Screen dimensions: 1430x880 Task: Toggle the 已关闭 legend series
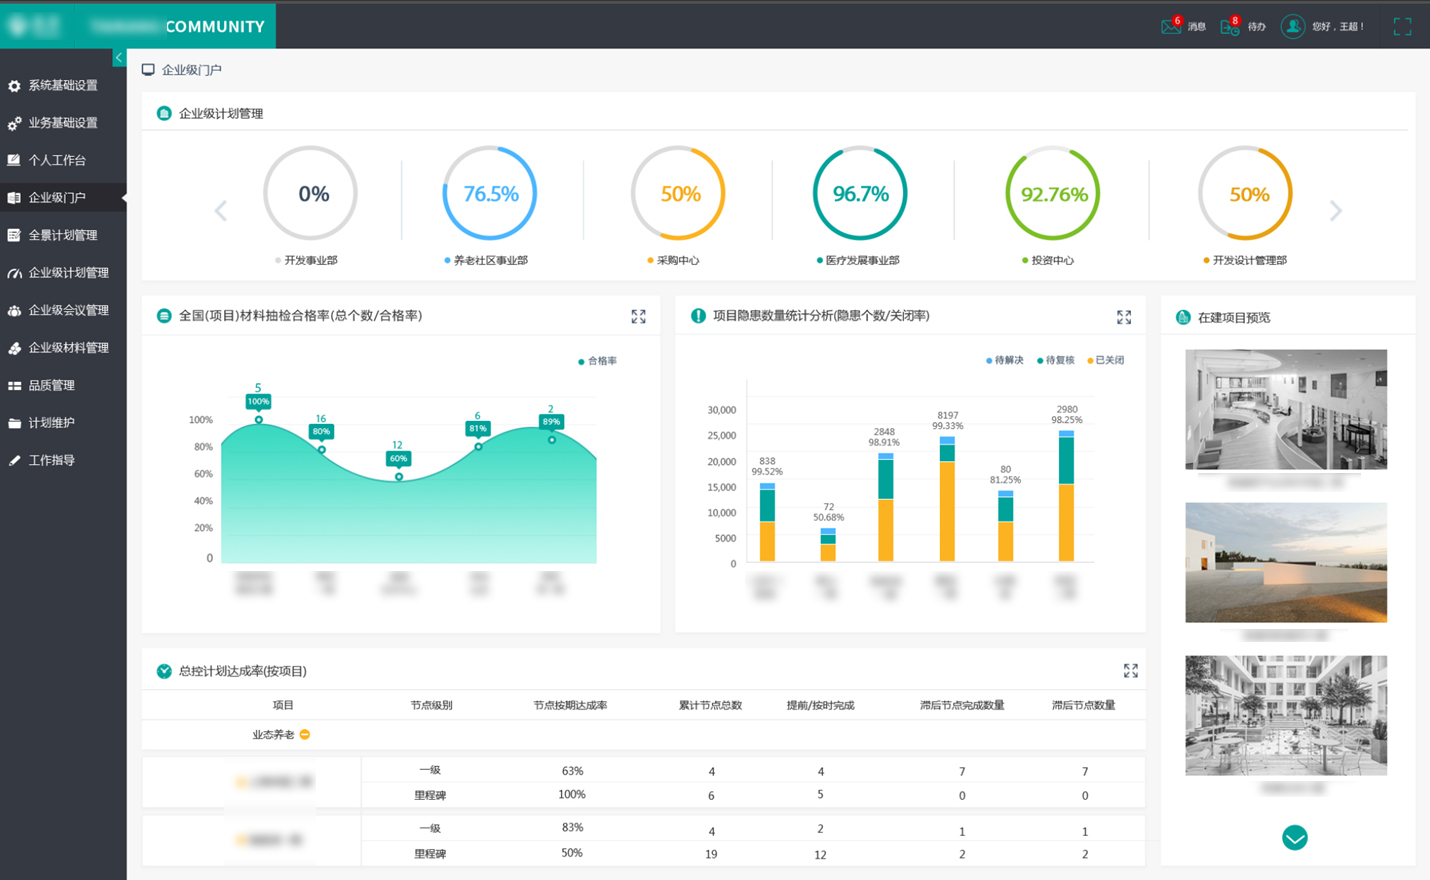[1105, 360]
